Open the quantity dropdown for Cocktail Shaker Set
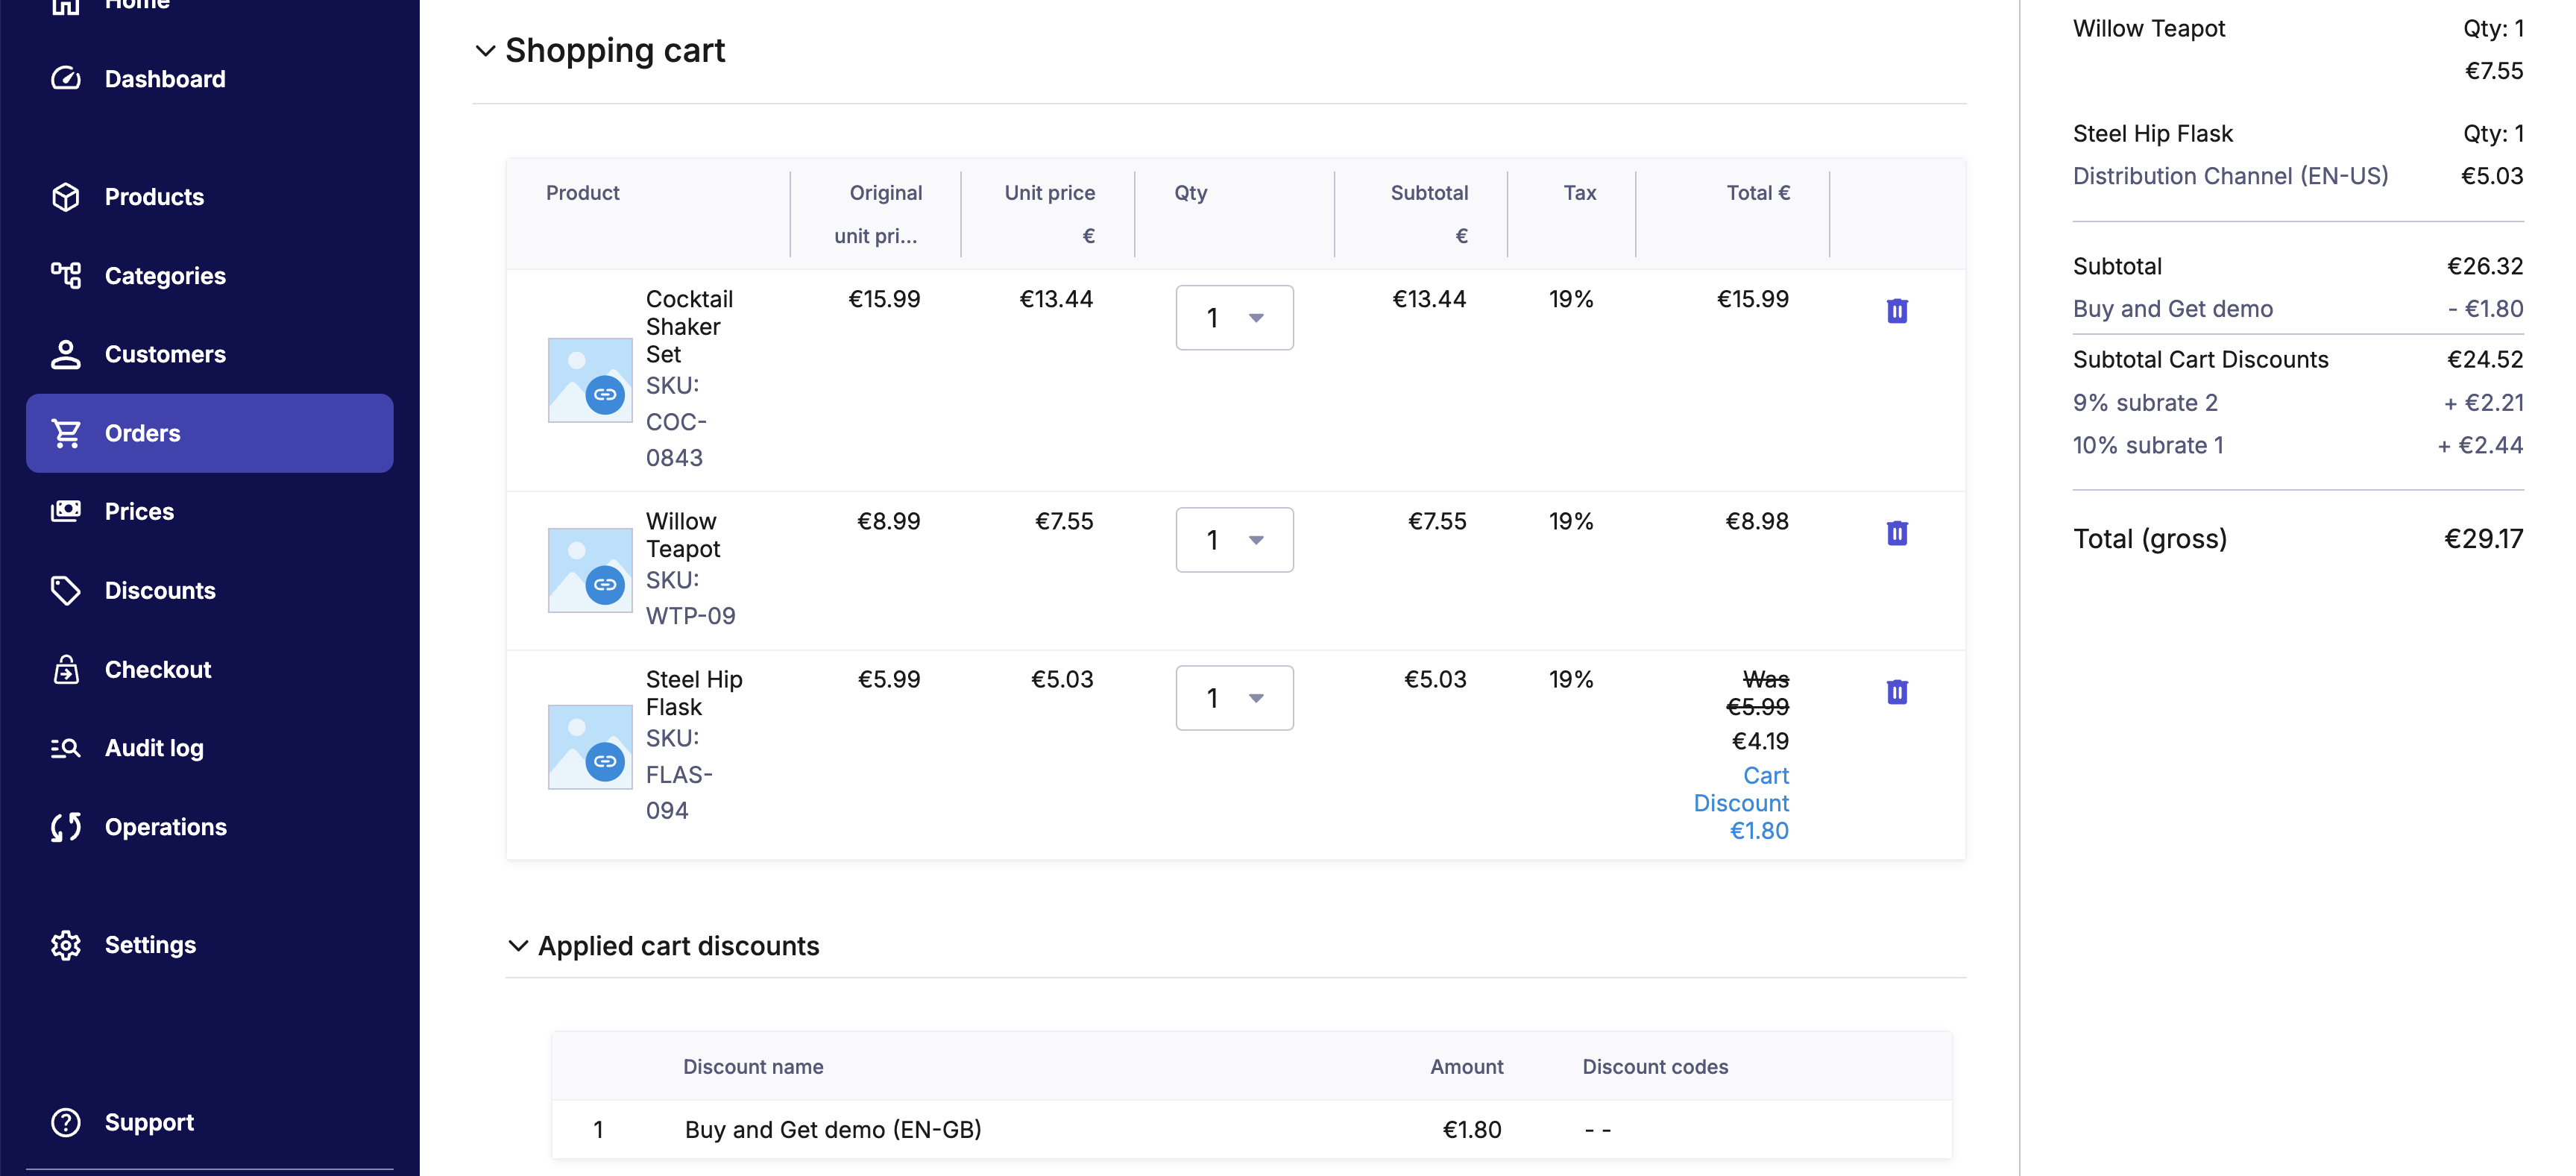The height and width of the screenshot is (1176, 2576). point(1234,318)
